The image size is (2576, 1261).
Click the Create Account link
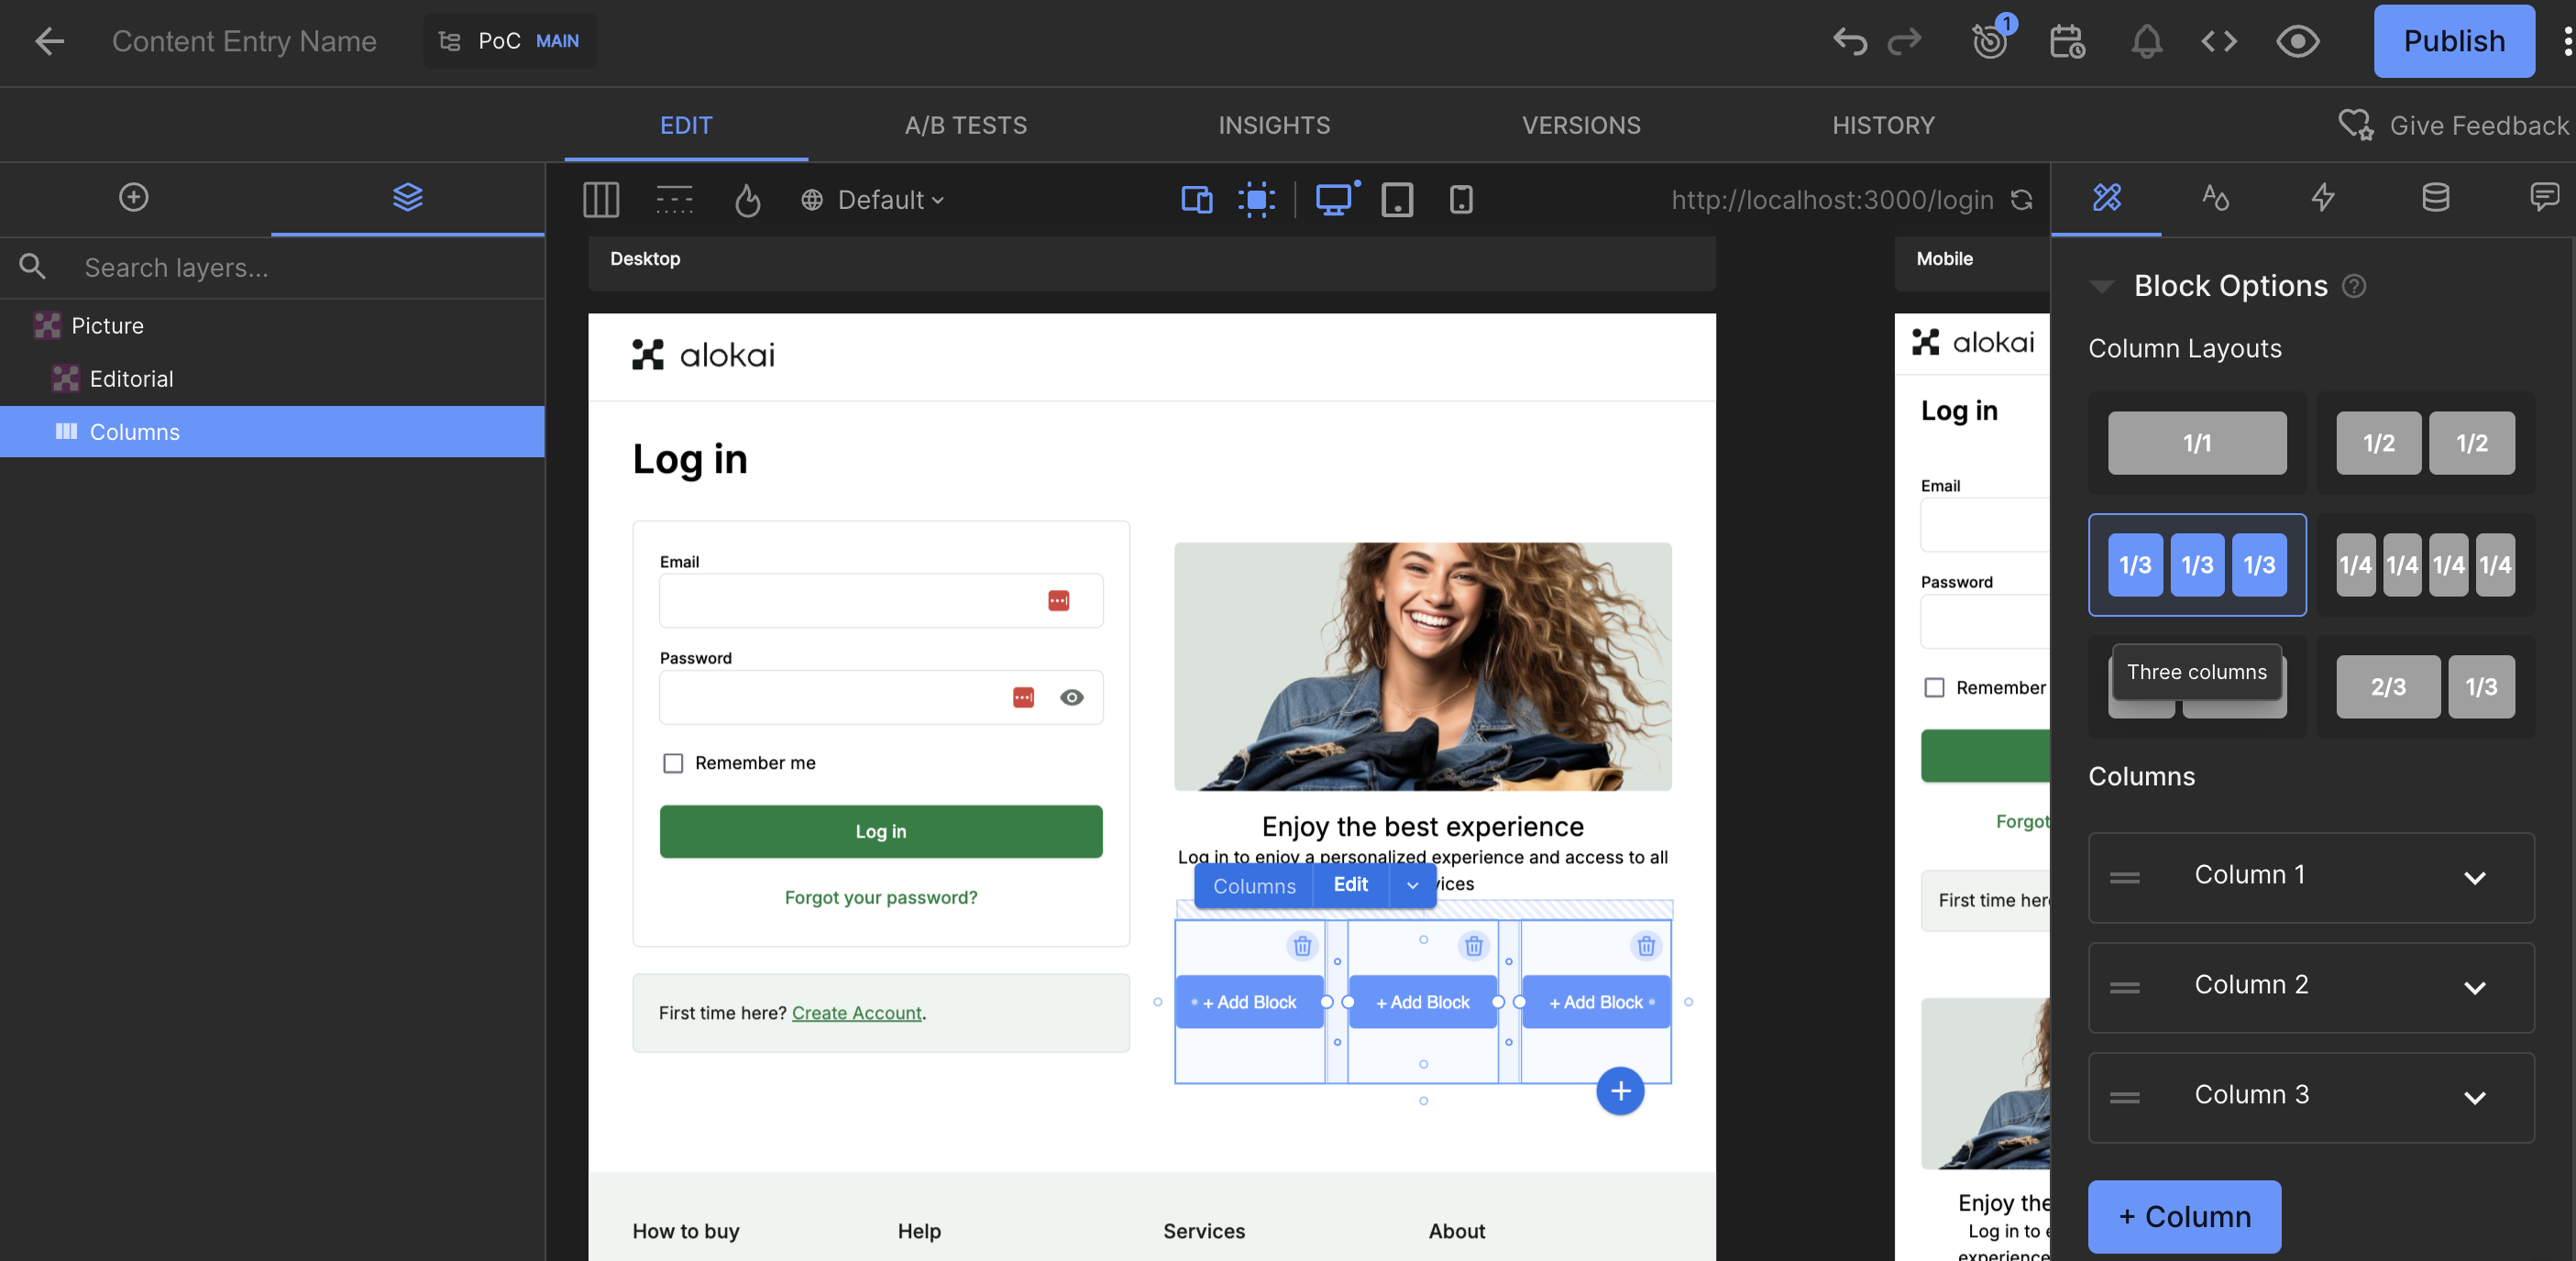click(856, 1013)
